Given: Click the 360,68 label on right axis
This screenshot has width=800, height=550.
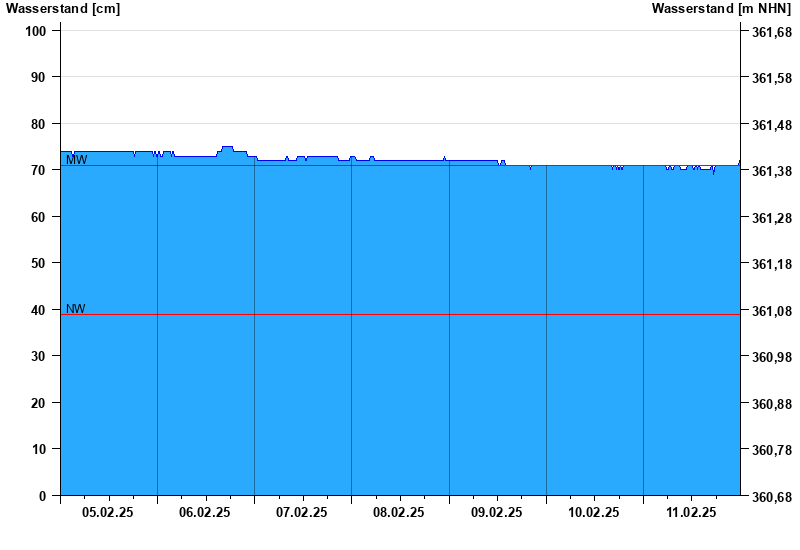Looking at the screenshot, I should (x=772, y=497).
